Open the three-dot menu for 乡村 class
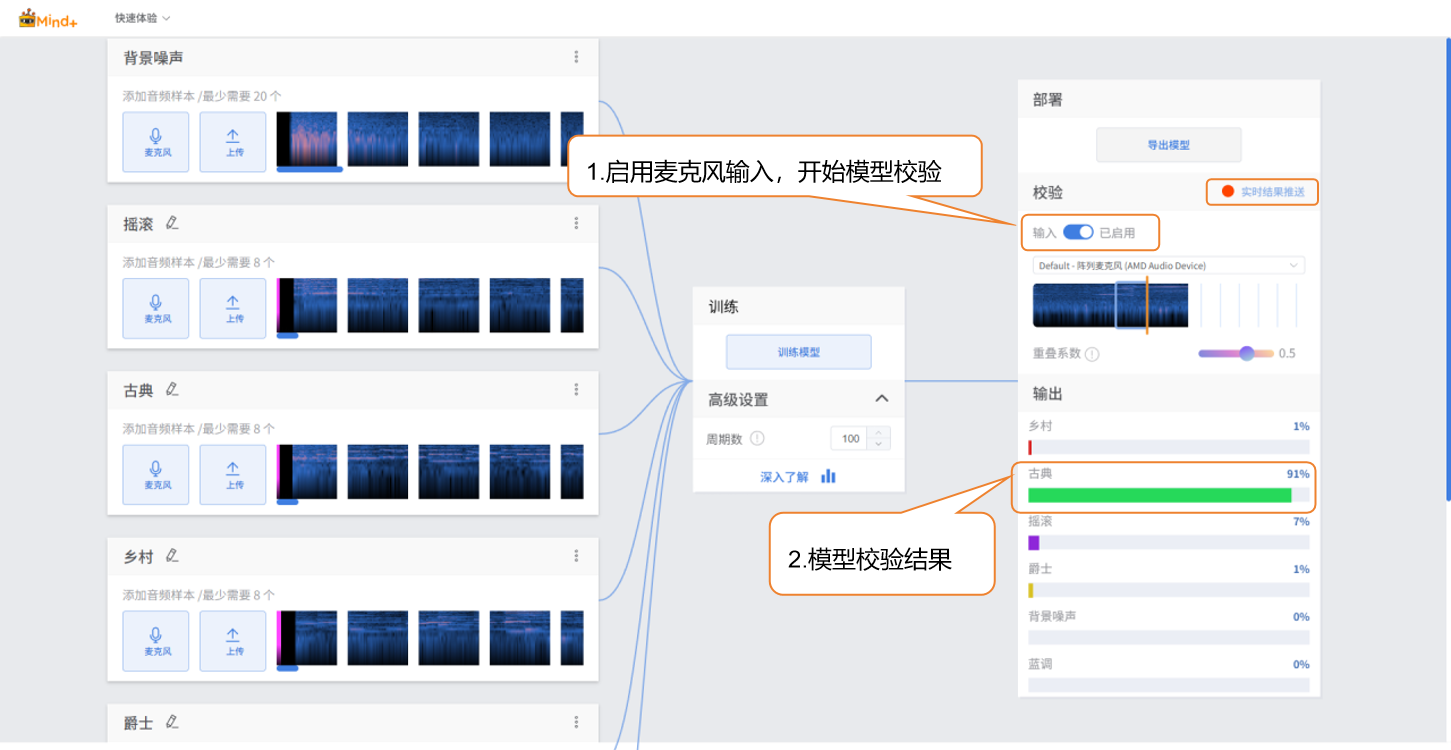 coord(576,556)
